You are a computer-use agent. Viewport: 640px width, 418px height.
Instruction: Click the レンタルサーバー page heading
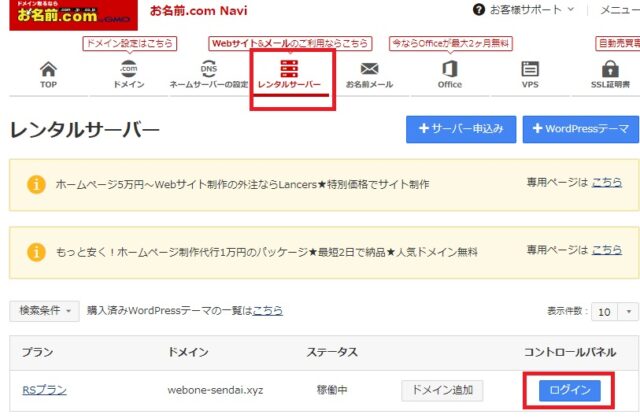pyautogui.click(x=84, y=130)
